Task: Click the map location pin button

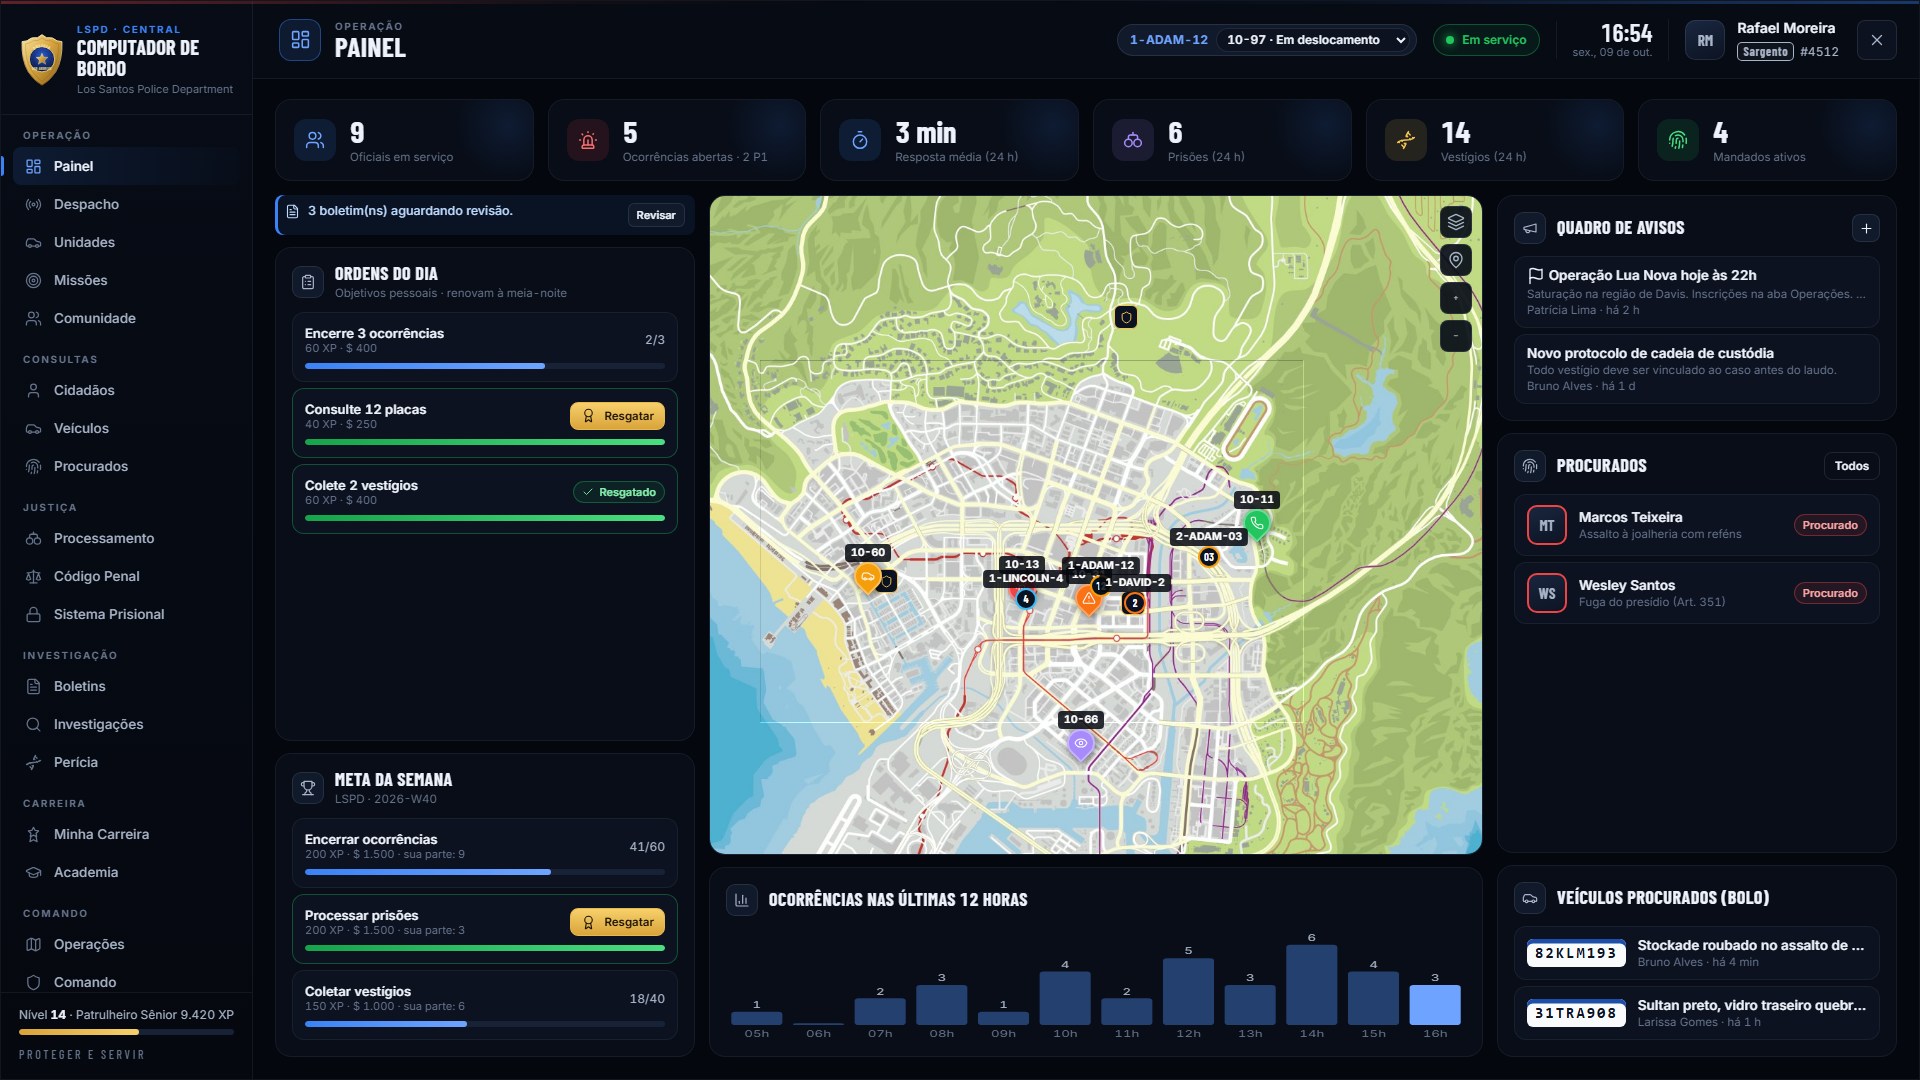Action: 1455,260
